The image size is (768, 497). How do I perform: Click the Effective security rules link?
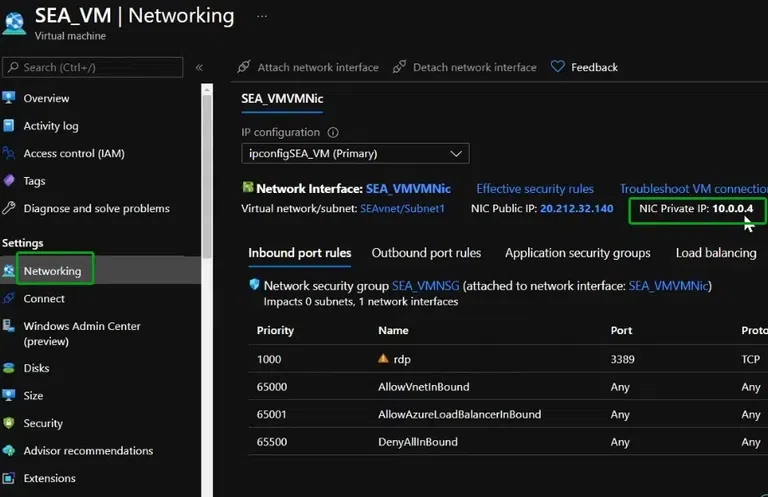tap(534, 188)
